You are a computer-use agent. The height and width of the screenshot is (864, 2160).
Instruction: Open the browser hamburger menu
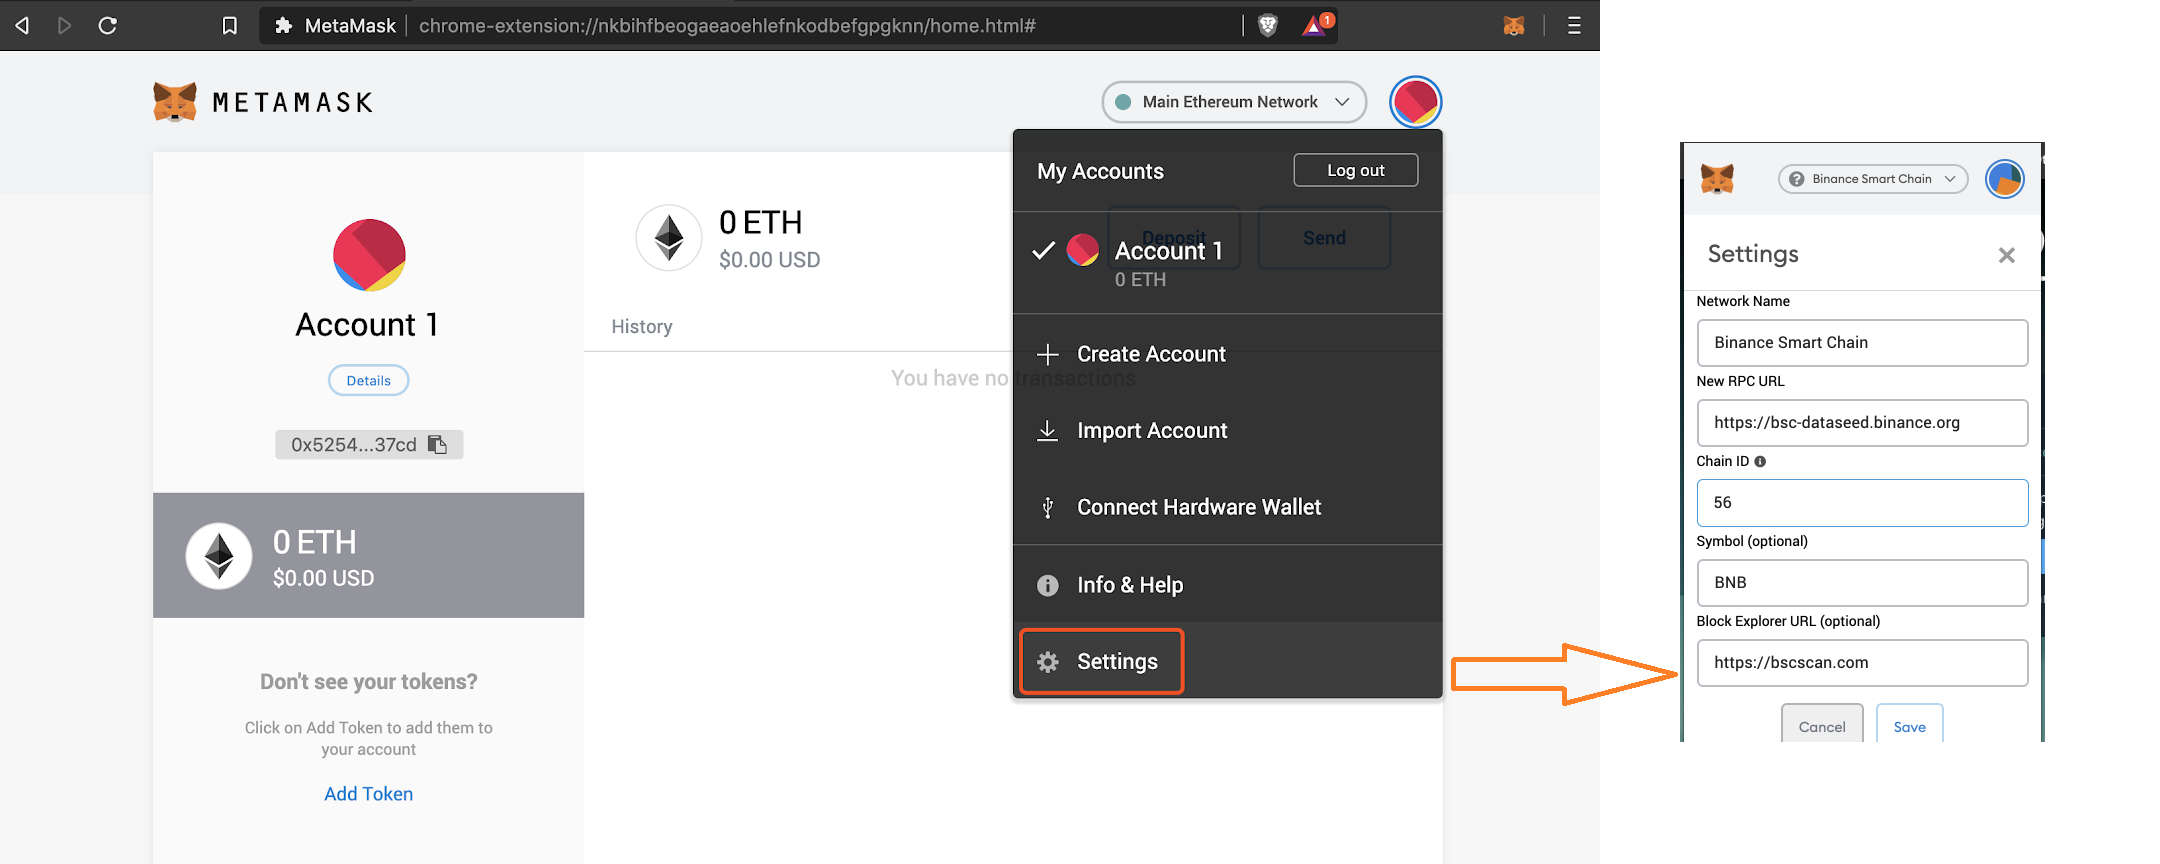1574,25
